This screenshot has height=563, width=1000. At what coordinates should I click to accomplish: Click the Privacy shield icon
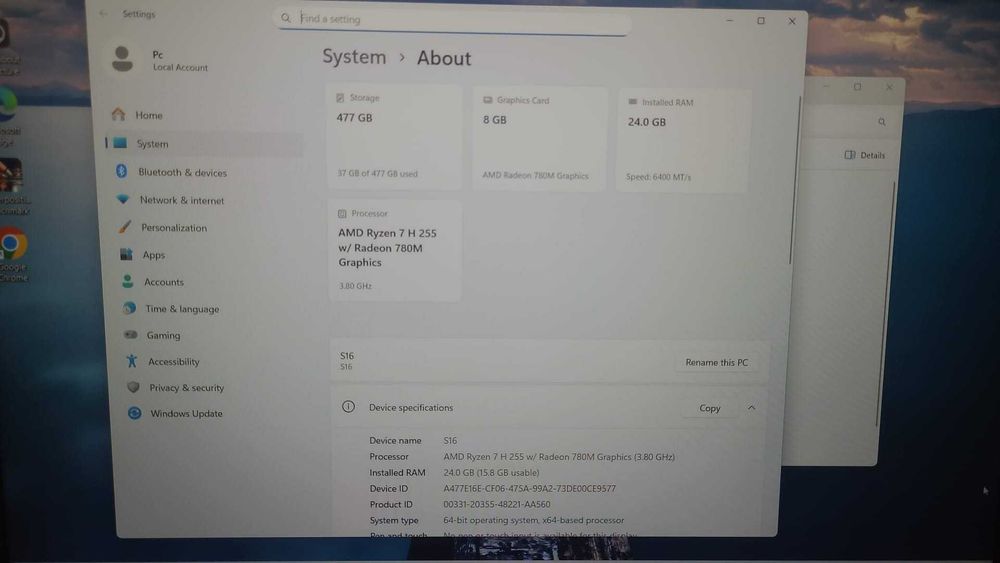point(133,387)
